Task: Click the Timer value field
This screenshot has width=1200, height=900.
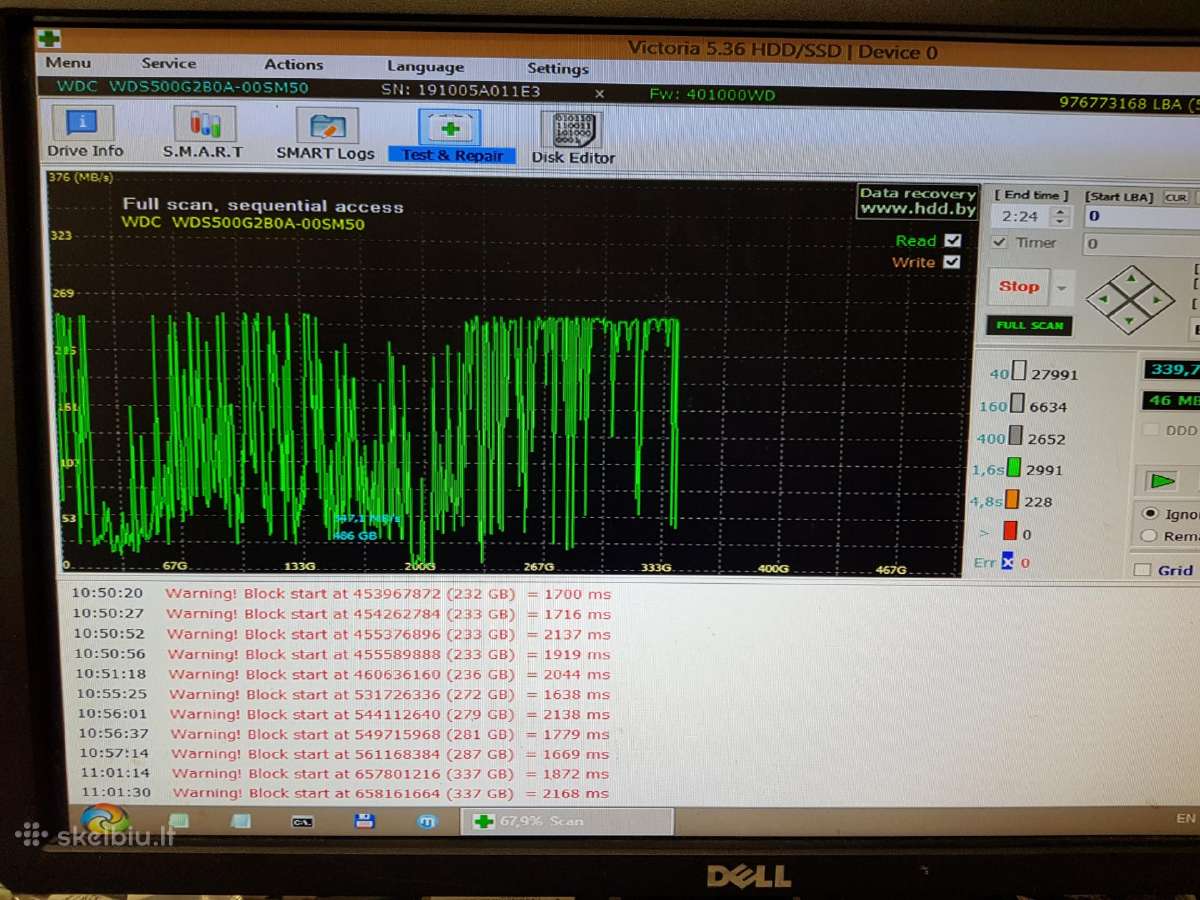Action: [x=1140, y=243]
